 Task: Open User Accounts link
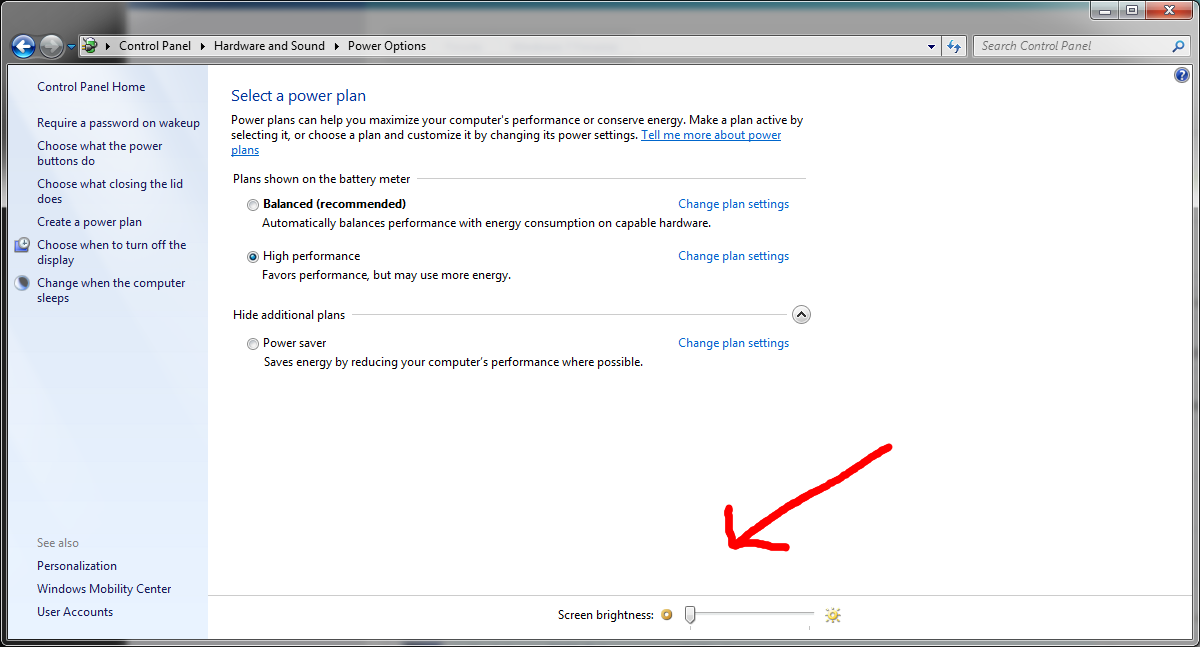pos(75,612)
